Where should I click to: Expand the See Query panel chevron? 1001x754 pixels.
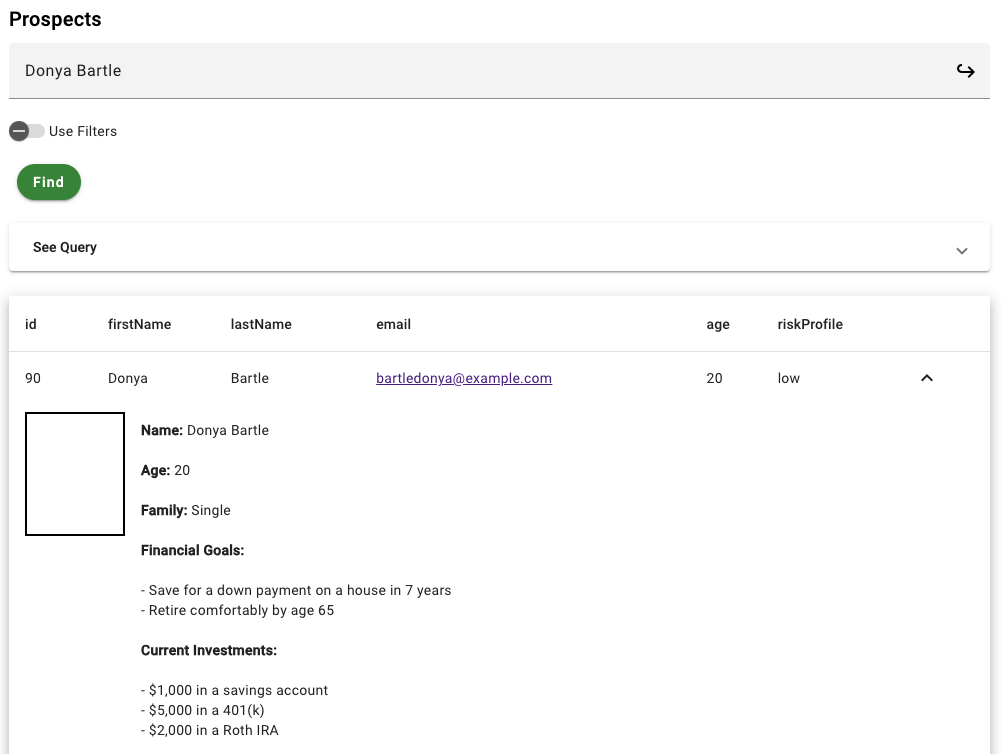[x=961, y=251]
